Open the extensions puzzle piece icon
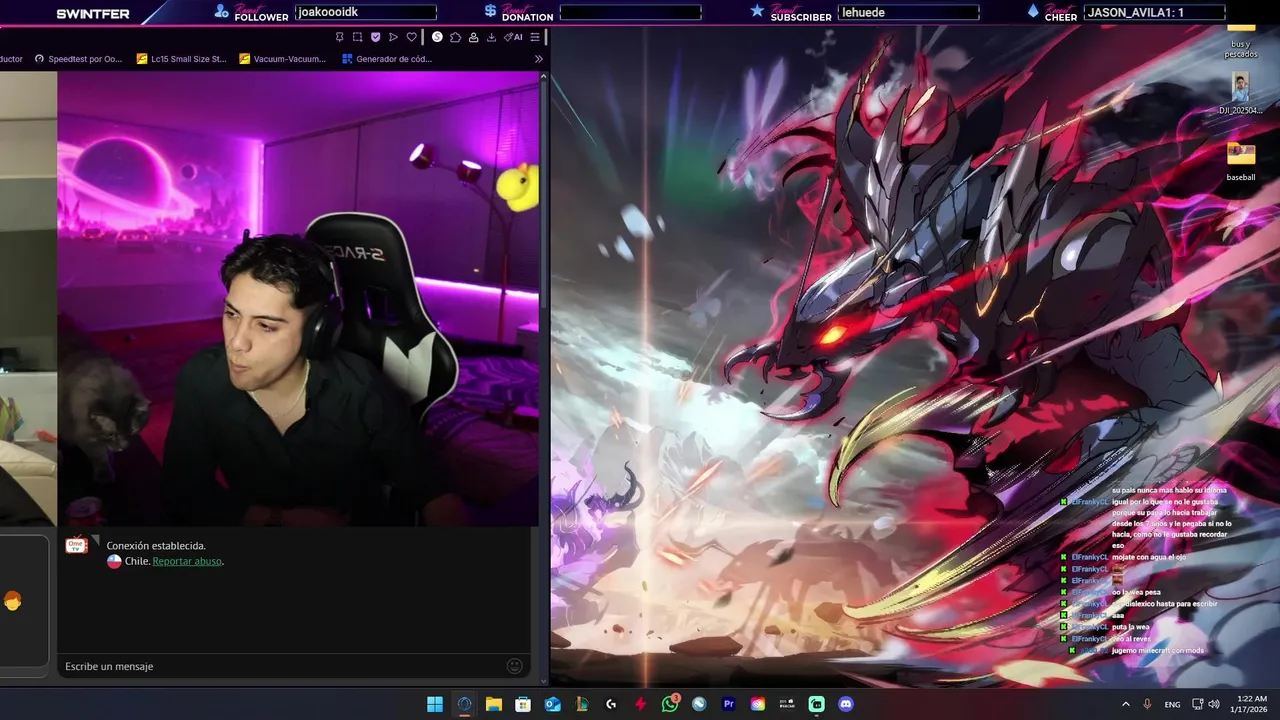The image size is (1280, 720). (x=455, y=37)
